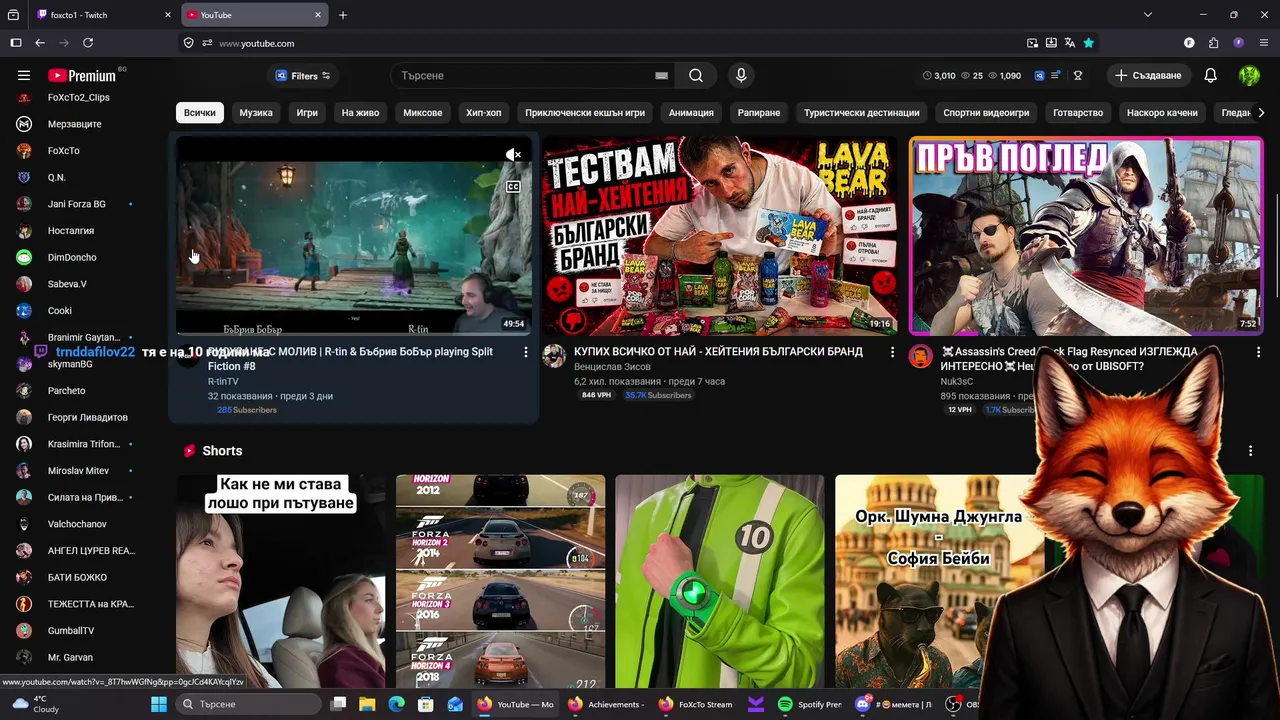
Task: Open the Shorts section options menu
Action: tap(1250, 451)
